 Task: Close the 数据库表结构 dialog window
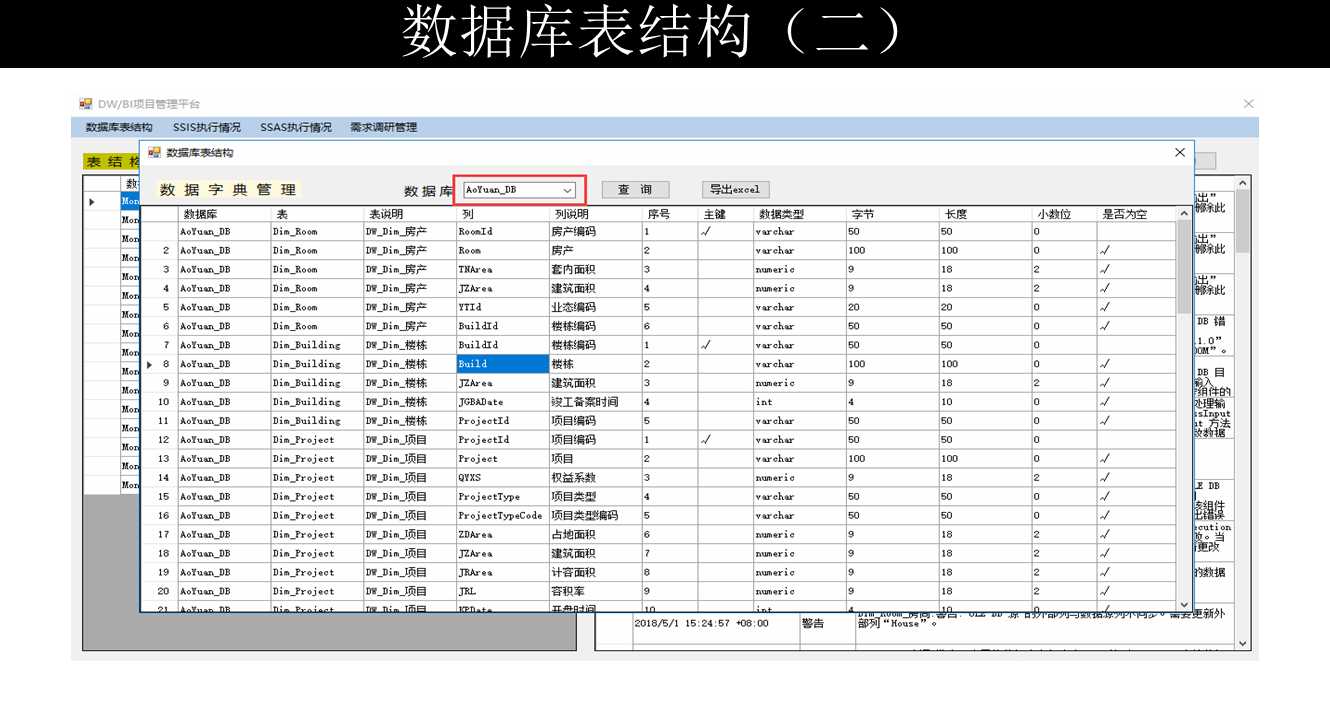point(1180,153)
